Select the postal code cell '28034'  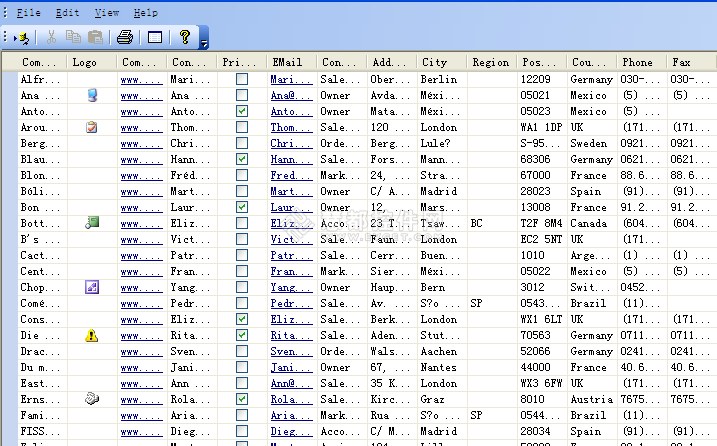(542, 431)
